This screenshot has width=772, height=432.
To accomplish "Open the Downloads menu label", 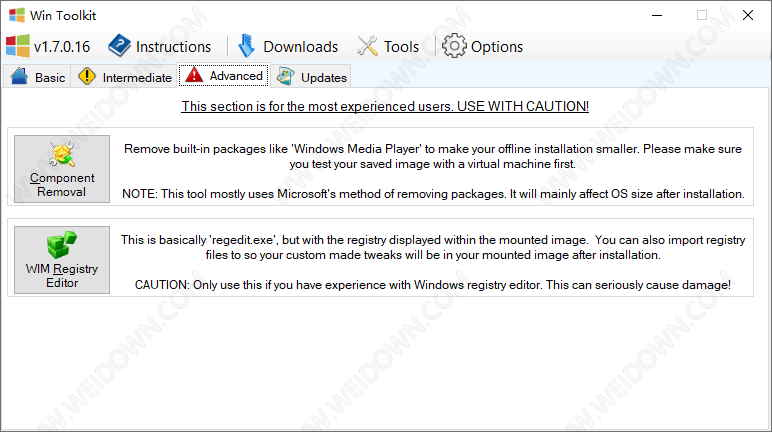I will [x=301, y=47].
